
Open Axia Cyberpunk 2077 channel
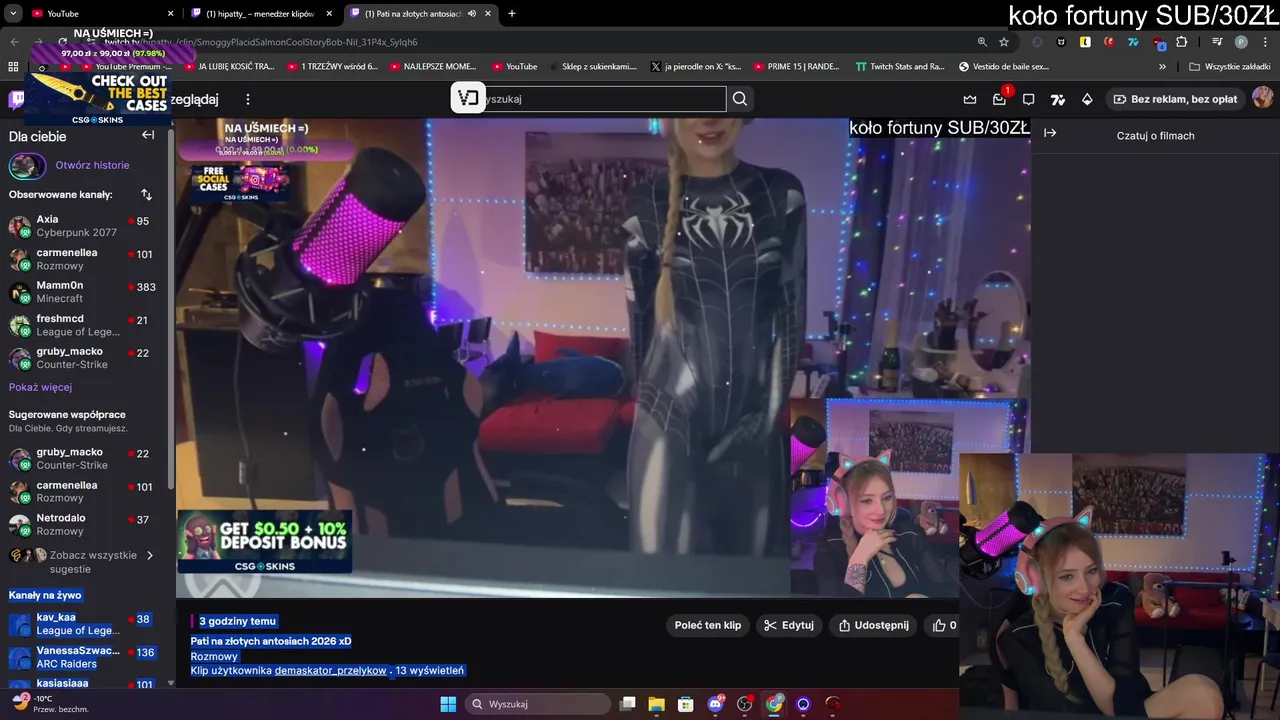pyautogui.click(x=85, y=225)
